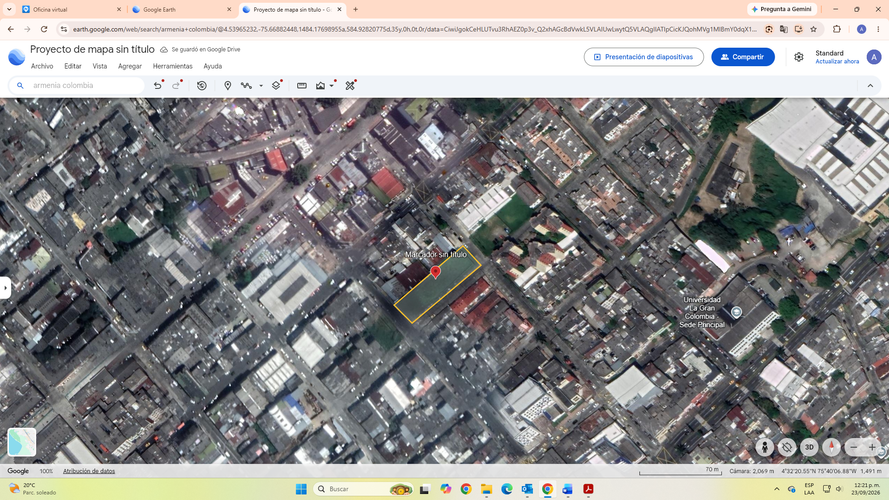Click the taskbar Buscar search box
889x500 pixels.
point(363,489)
